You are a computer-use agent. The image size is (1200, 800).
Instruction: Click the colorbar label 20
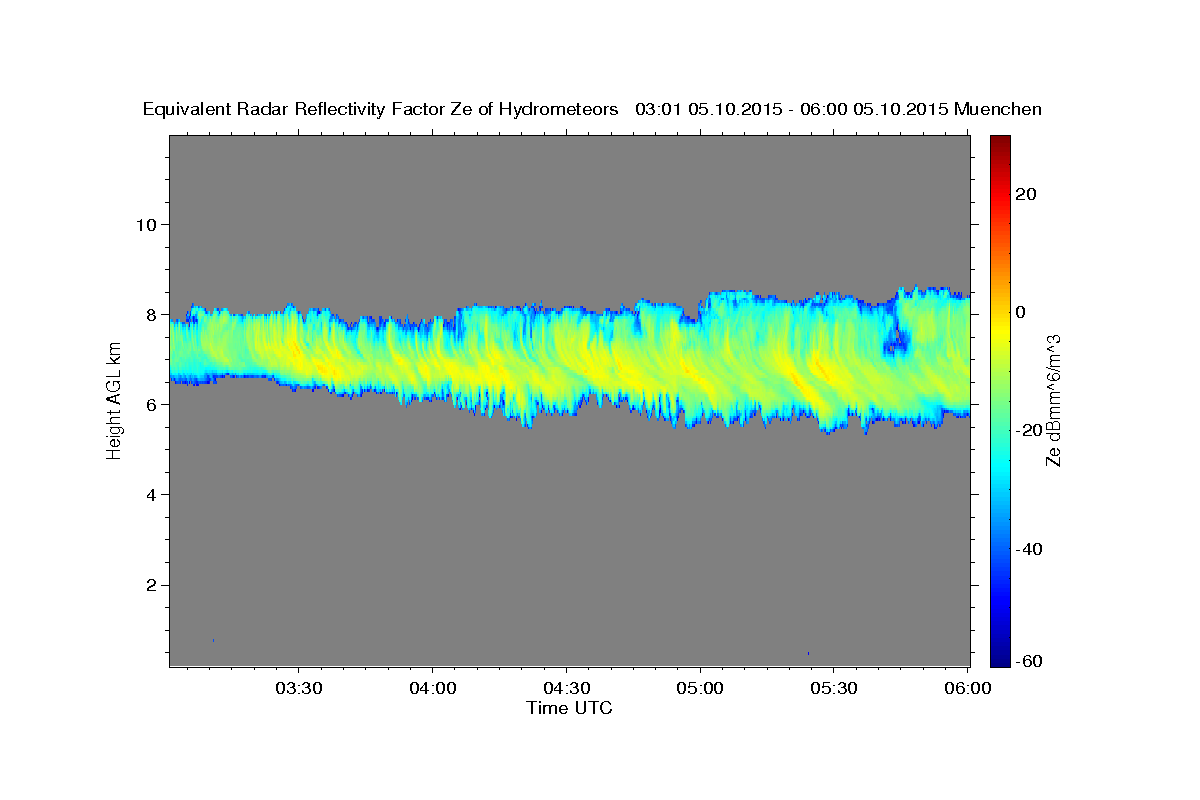click(1025, 194)
